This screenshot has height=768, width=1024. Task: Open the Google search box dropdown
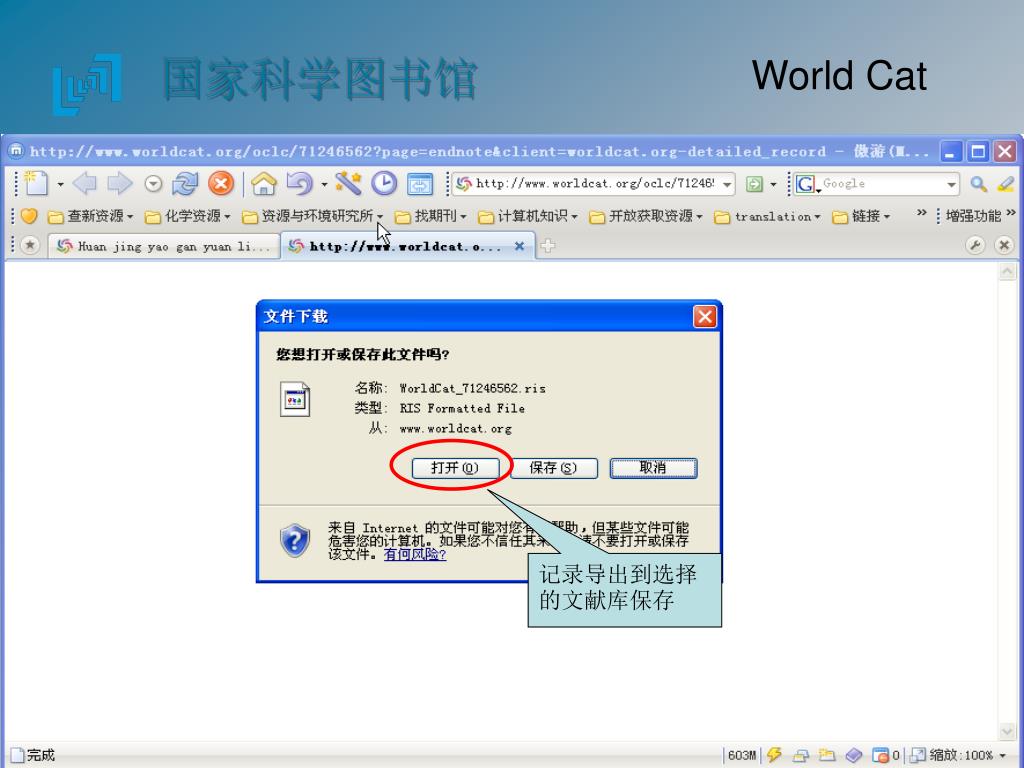tap(951, 185)
